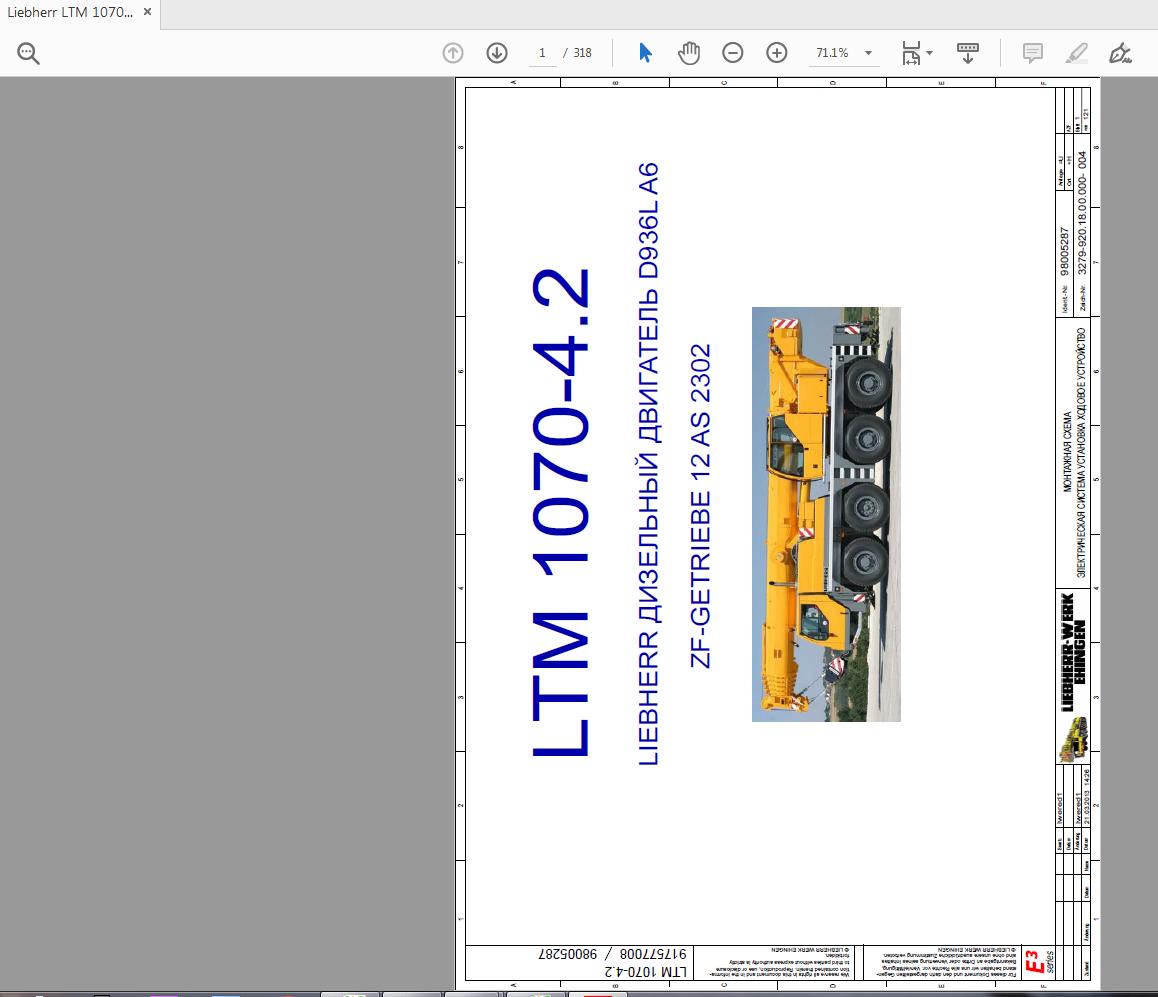The image size is (1158, 997).
Task: Click the LTM 1070-4.2 title text
Action: click(x=561, y=513)
